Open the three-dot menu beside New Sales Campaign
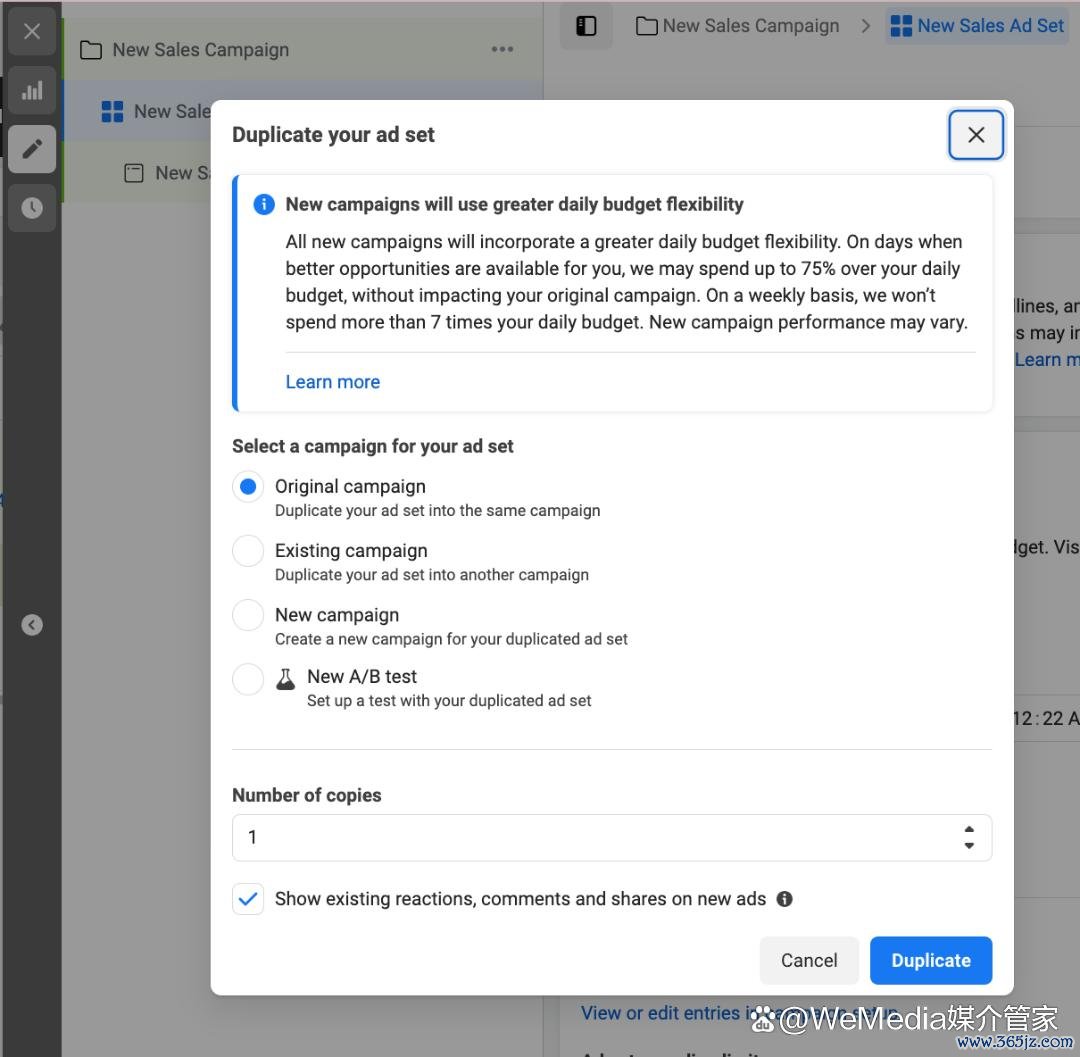This screenshot has width=1080, height=1057. point(502,49)
